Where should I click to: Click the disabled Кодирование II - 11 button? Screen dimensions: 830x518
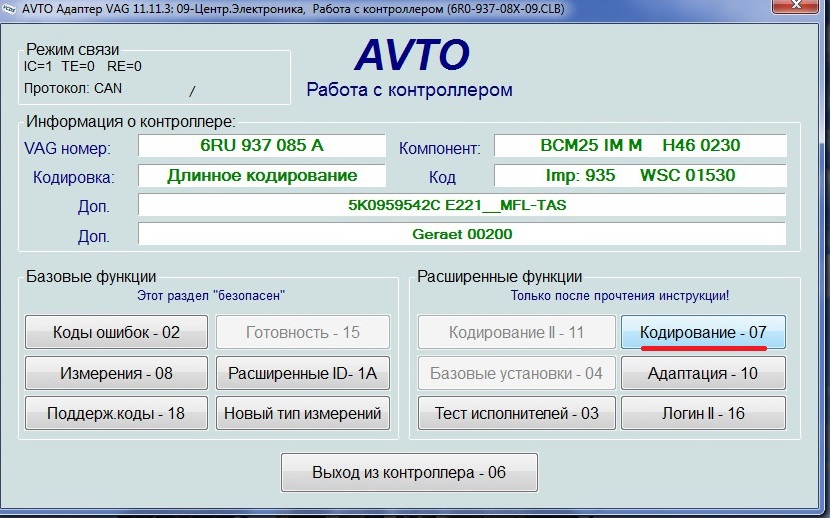point(515,333)
